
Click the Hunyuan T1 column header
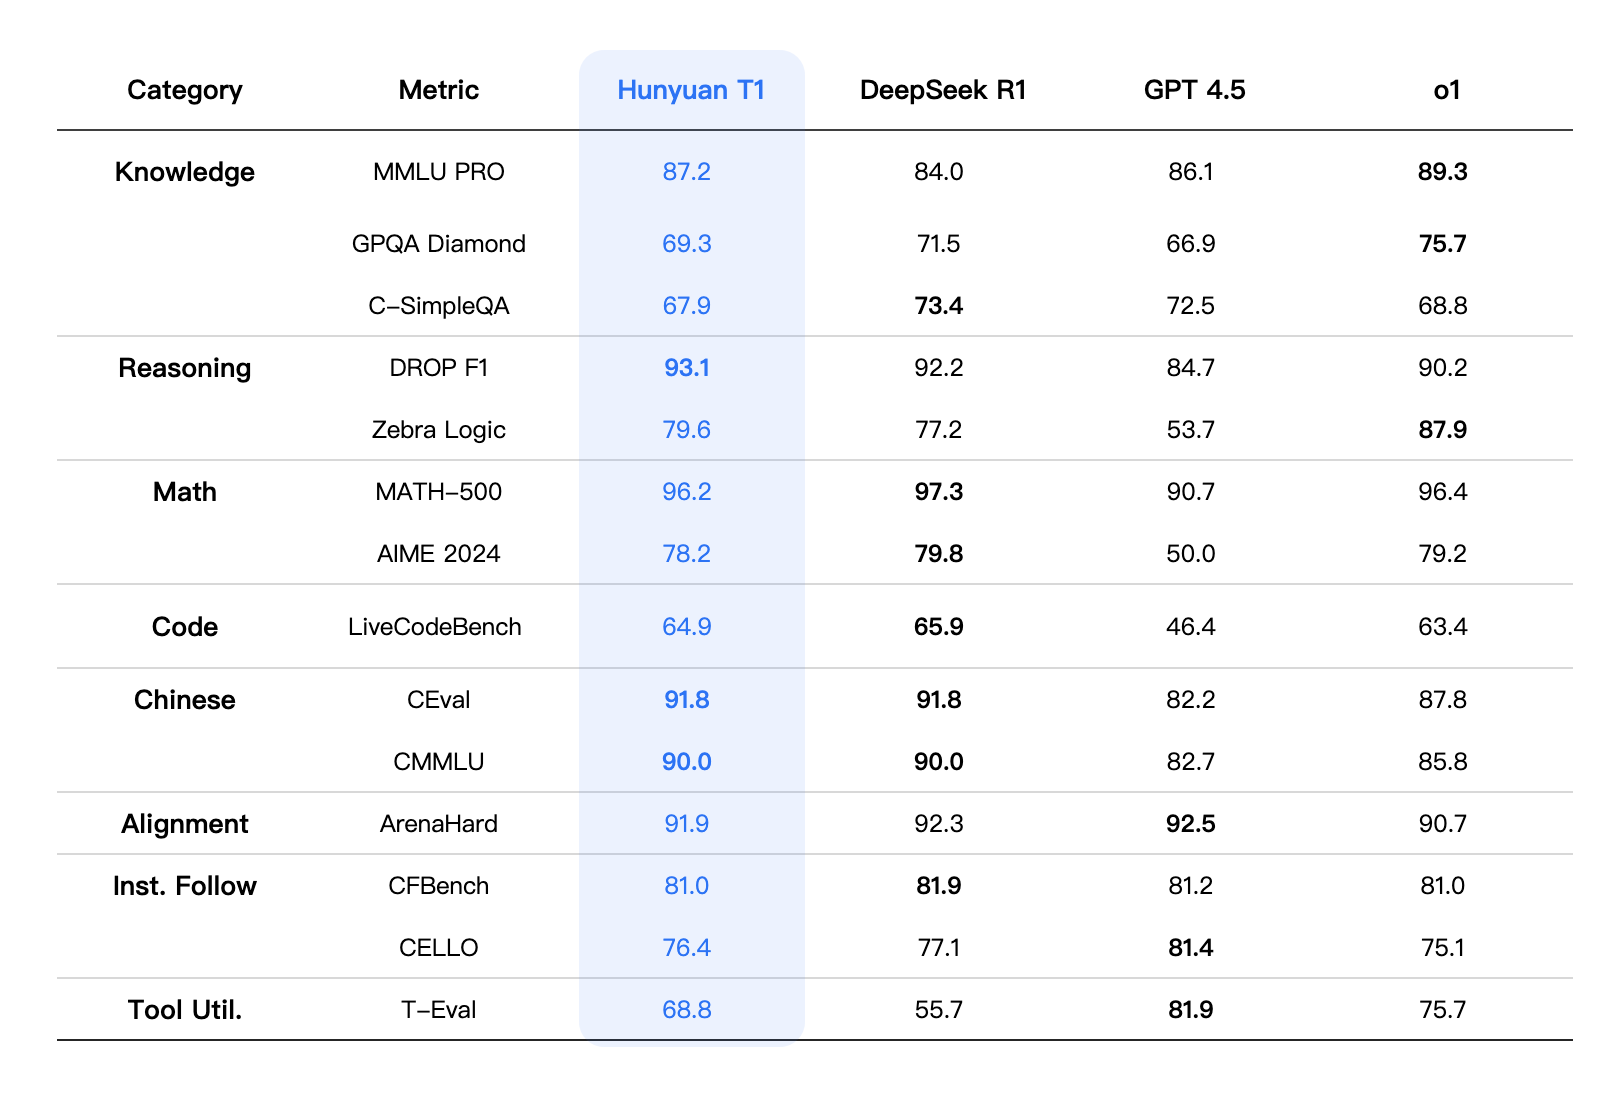tap(691, 90)
